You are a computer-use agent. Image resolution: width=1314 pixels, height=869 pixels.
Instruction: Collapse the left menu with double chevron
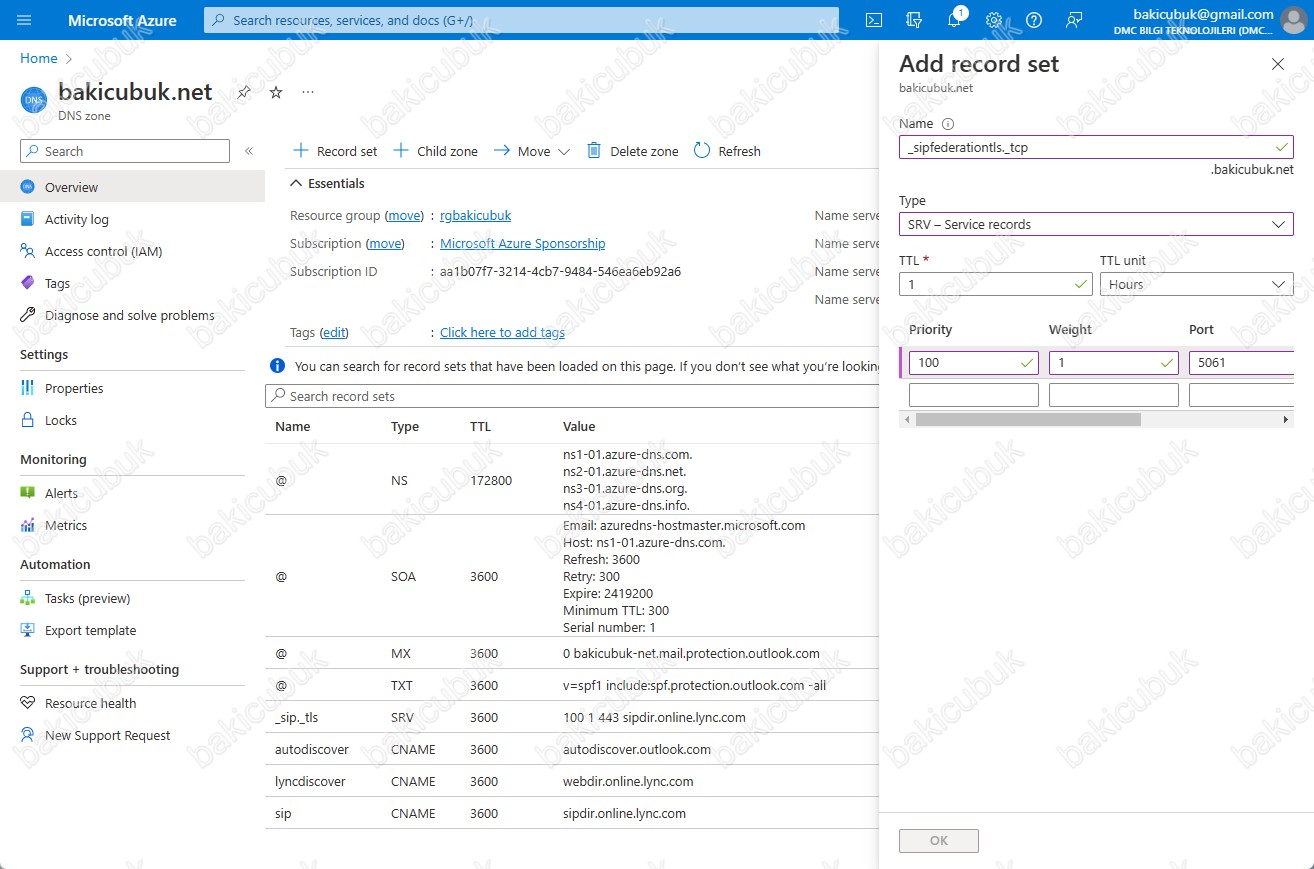click(249, 151)
